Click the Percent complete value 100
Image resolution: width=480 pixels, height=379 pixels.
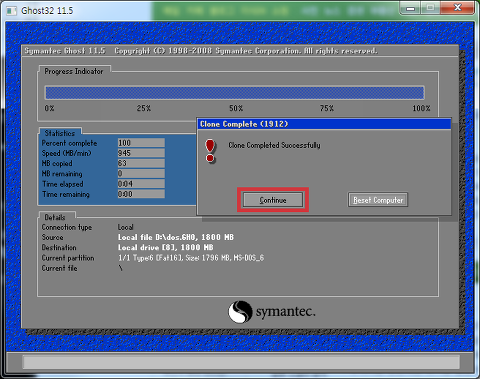click(x=141, y=143)
